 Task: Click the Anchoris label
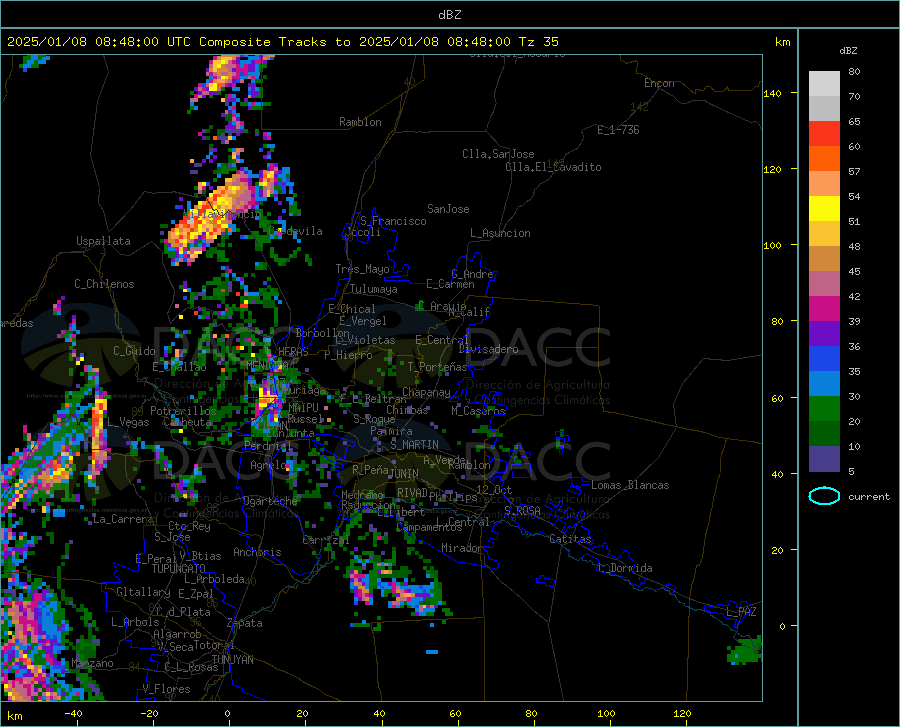click(x=257, y=553)
